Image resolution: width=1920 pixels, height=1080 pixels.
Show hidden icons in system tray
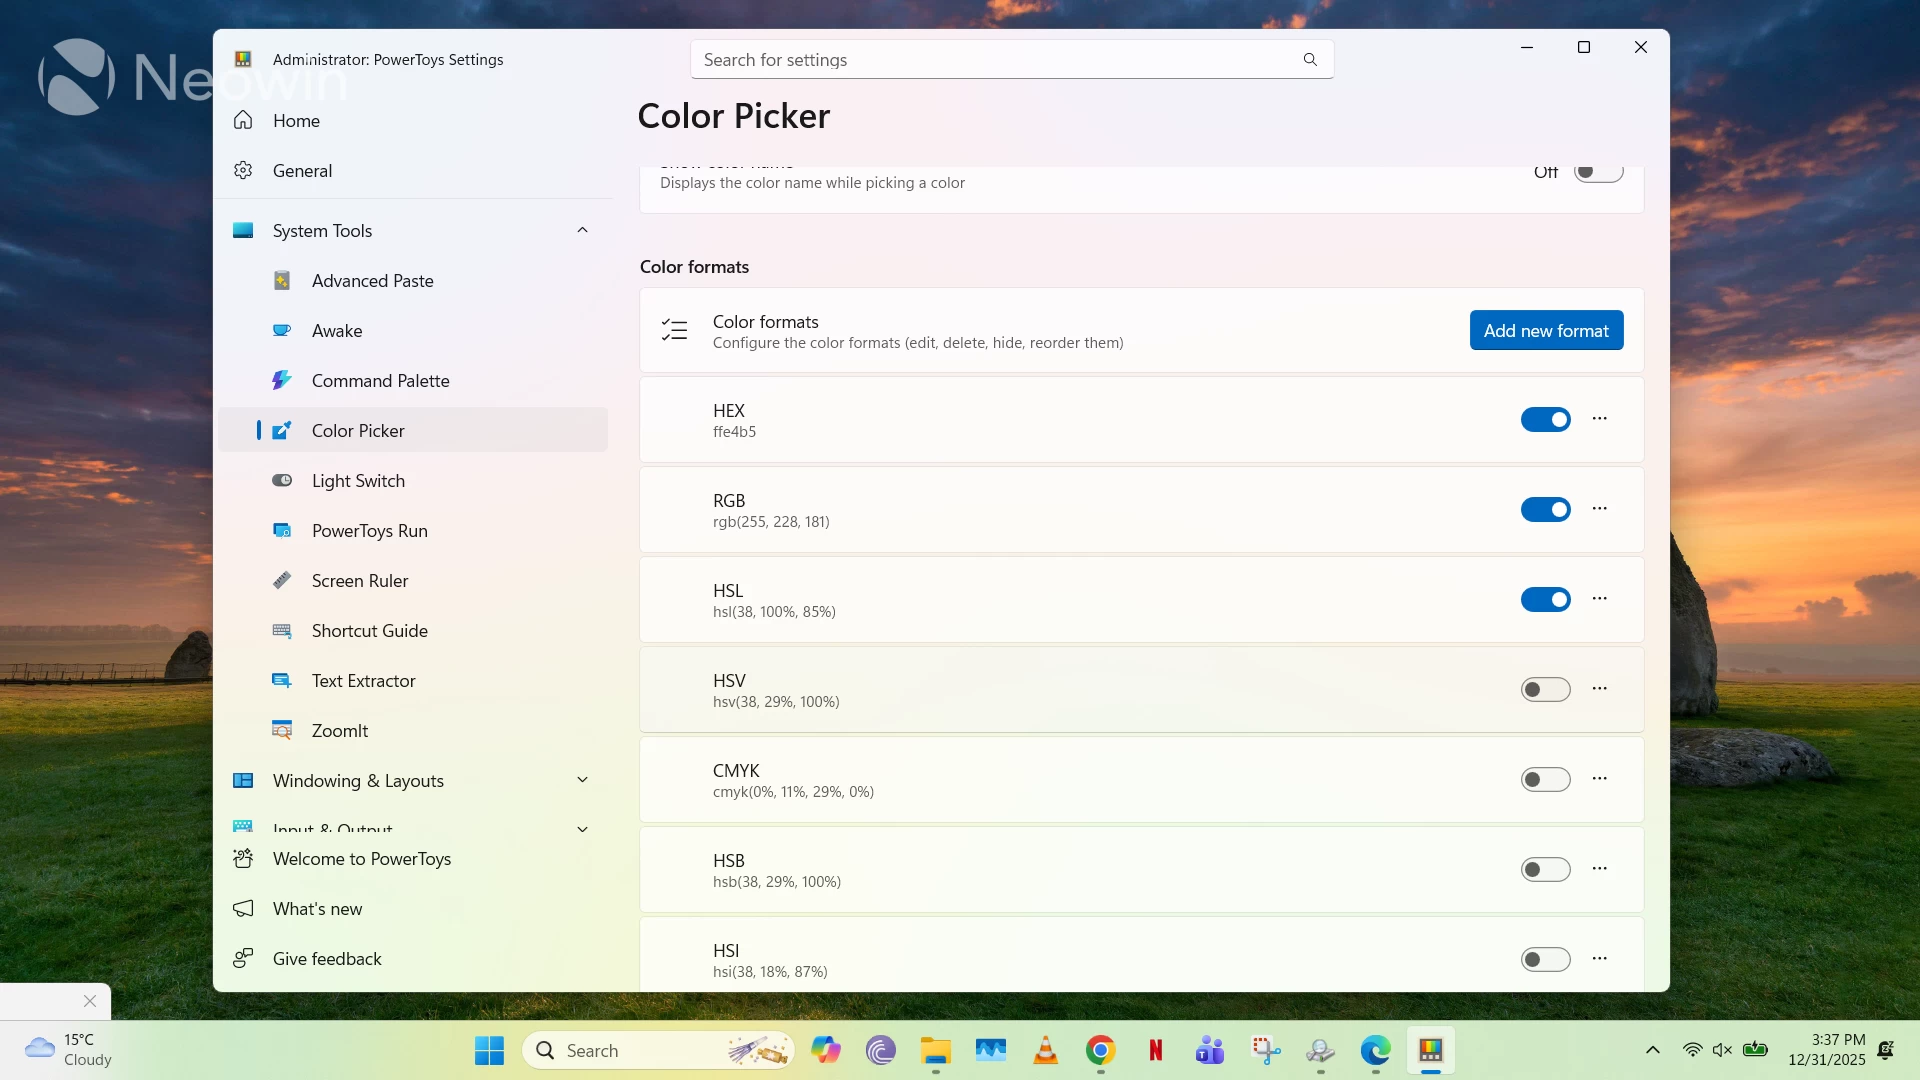pos(1652,1051)
